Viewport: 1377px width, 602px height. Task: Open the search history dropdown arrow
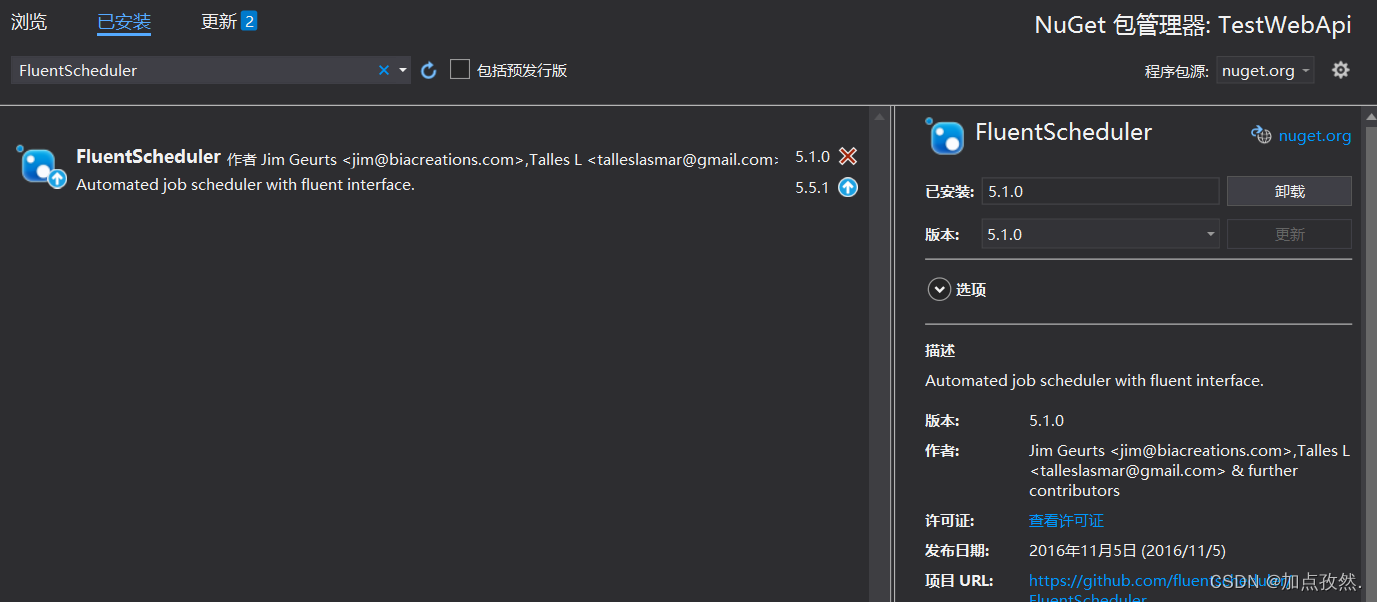pos(403,70)
